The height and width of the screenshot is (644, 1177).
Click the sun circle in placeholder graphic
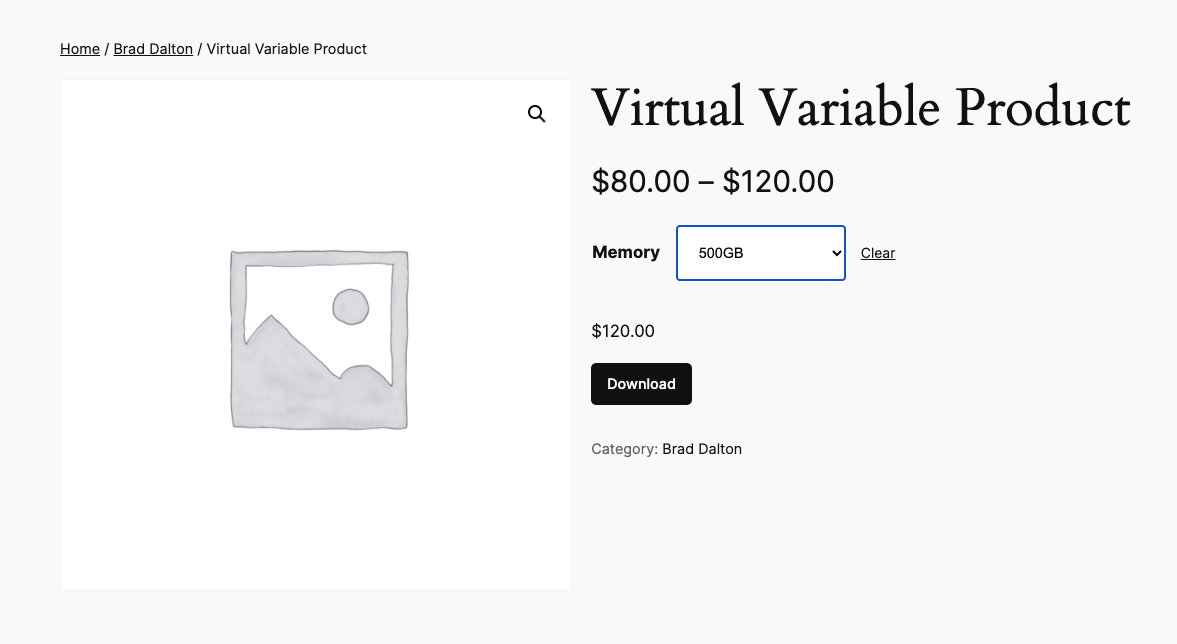pyautogui.click(x=350, y=307)
